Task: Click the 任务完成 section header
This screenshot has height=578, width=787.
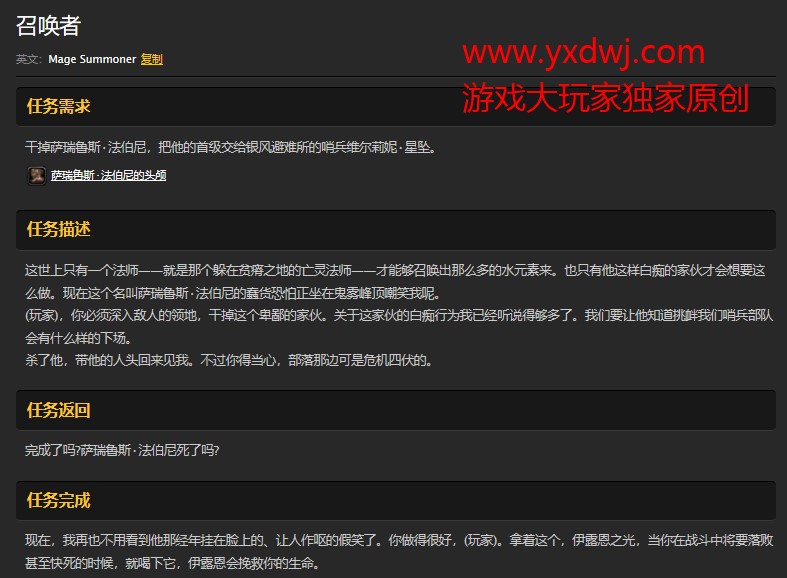Action: coord(59,500)
